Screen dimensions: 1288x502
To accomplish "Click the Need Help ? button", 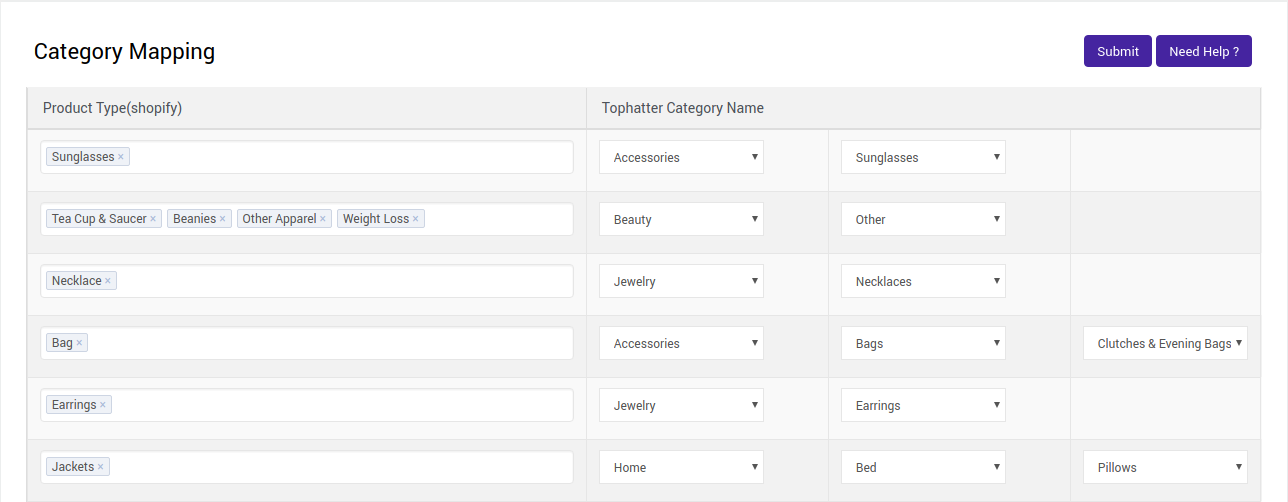I will coord(1203,51).
